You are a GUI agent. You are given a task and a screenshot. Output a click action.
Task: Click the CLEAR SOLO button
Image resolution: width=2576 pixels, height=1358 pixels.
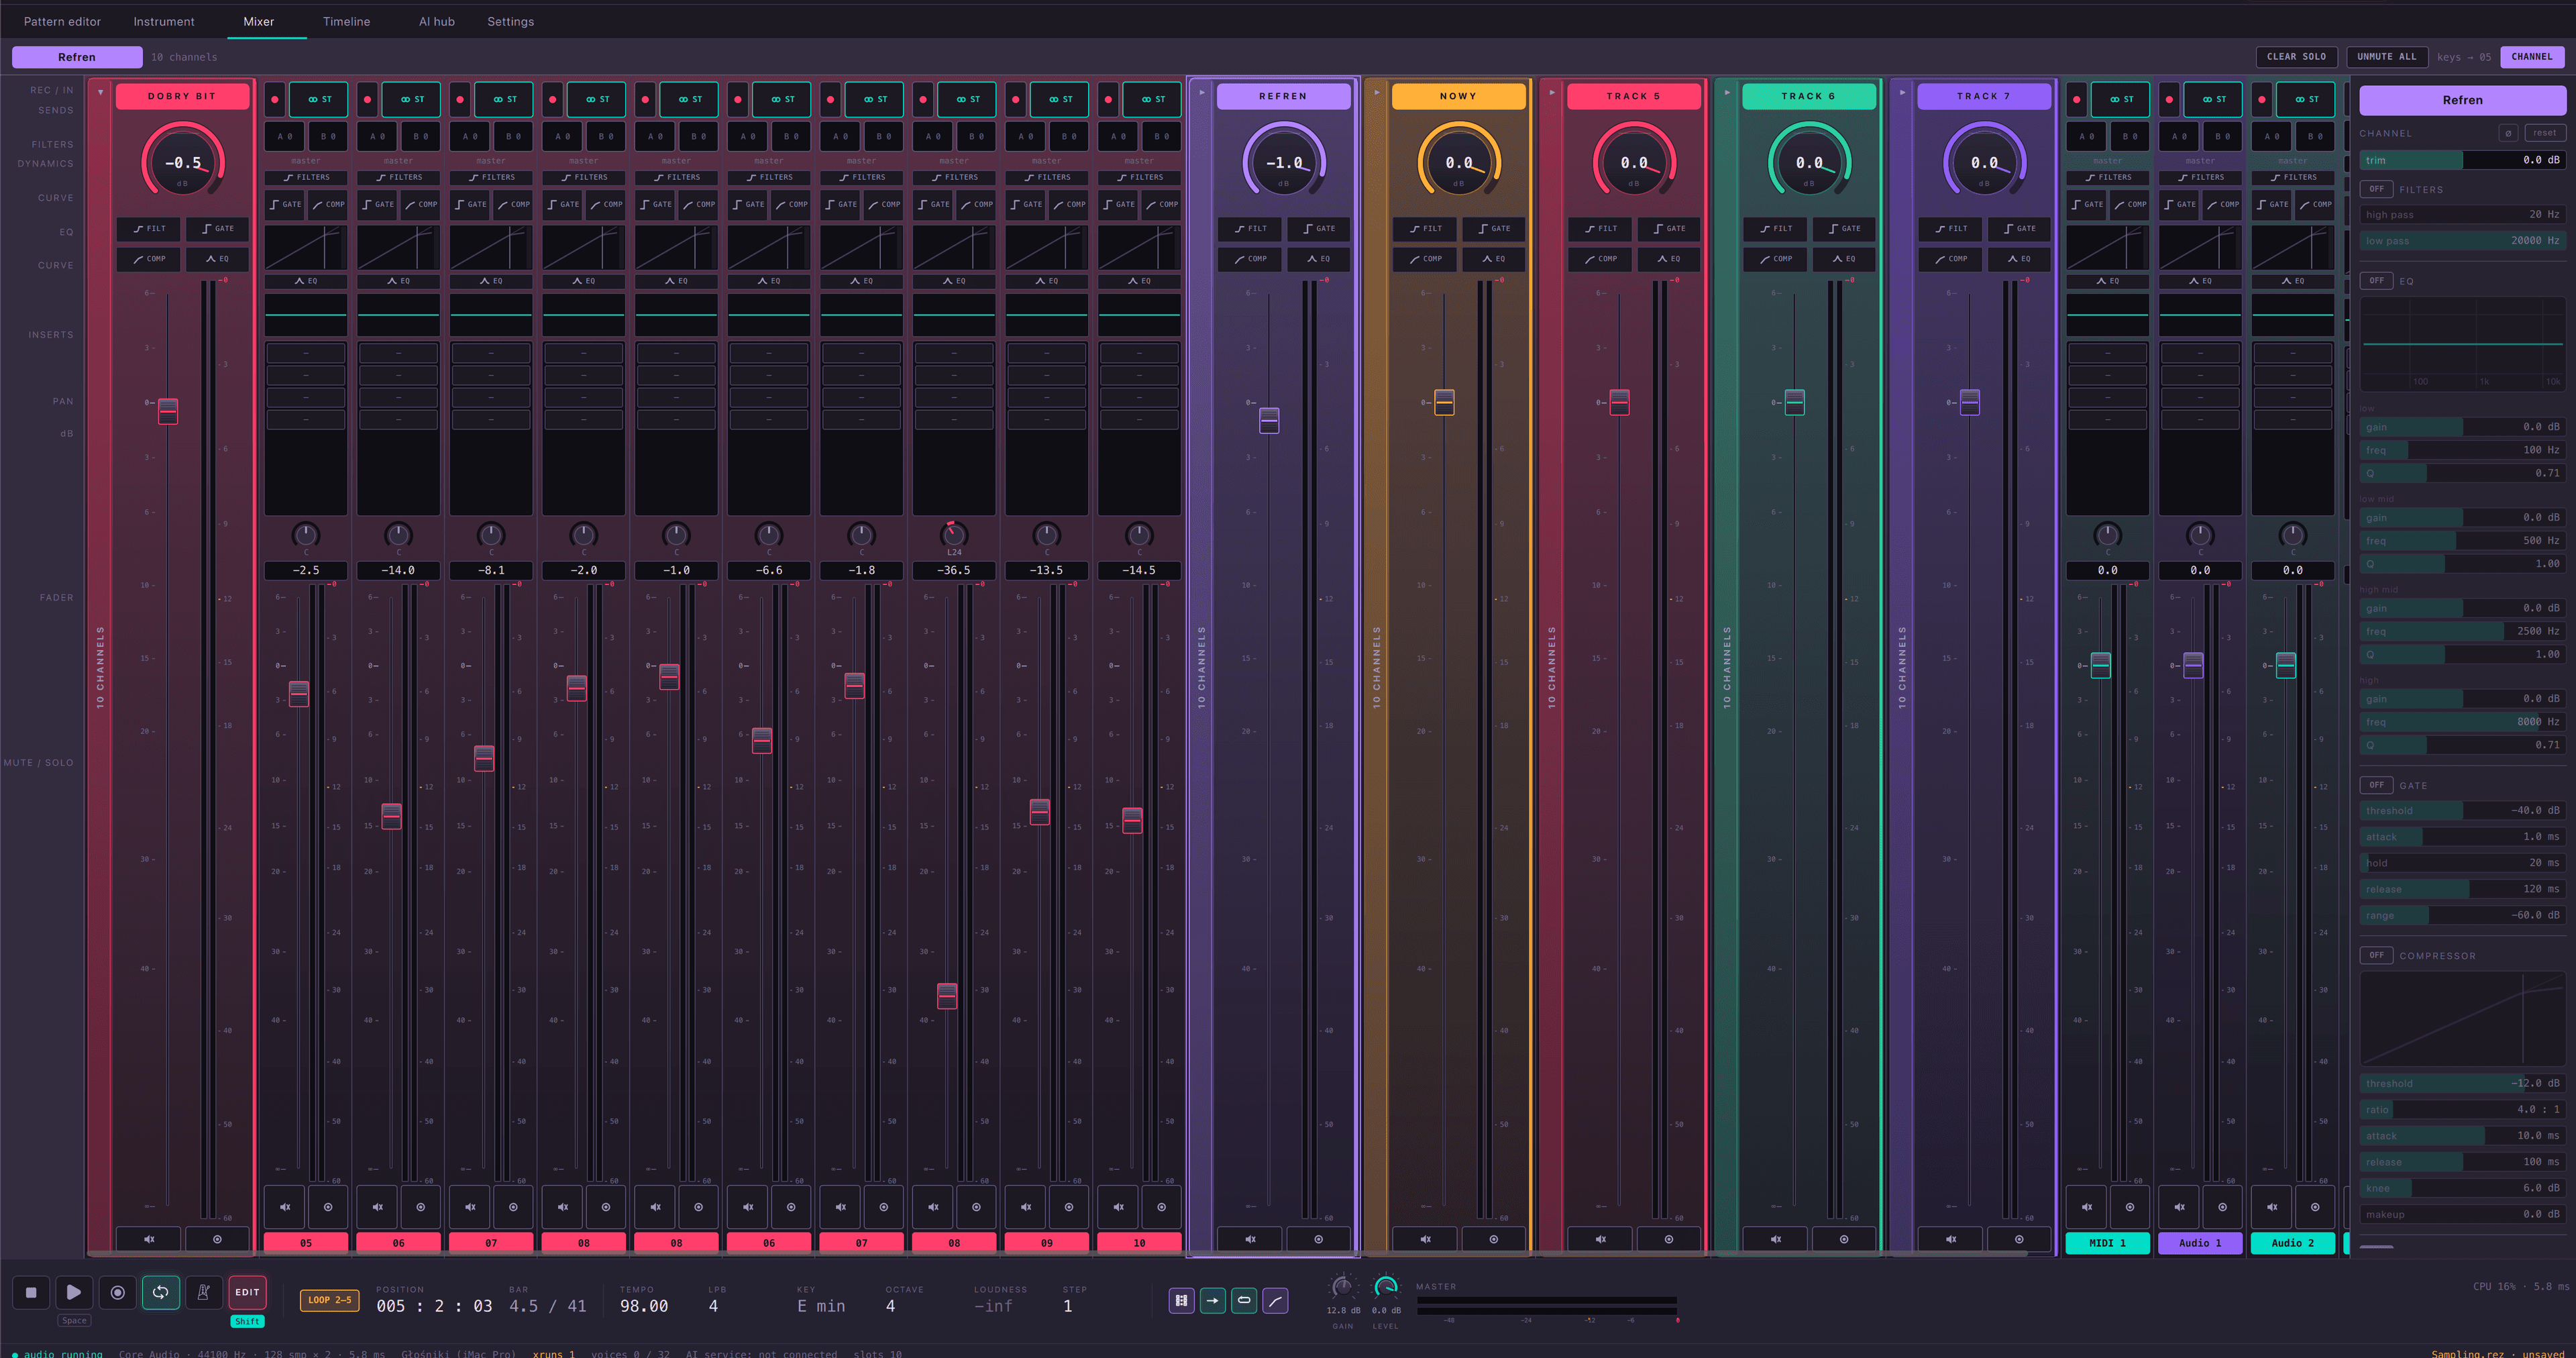point(2296,57)
